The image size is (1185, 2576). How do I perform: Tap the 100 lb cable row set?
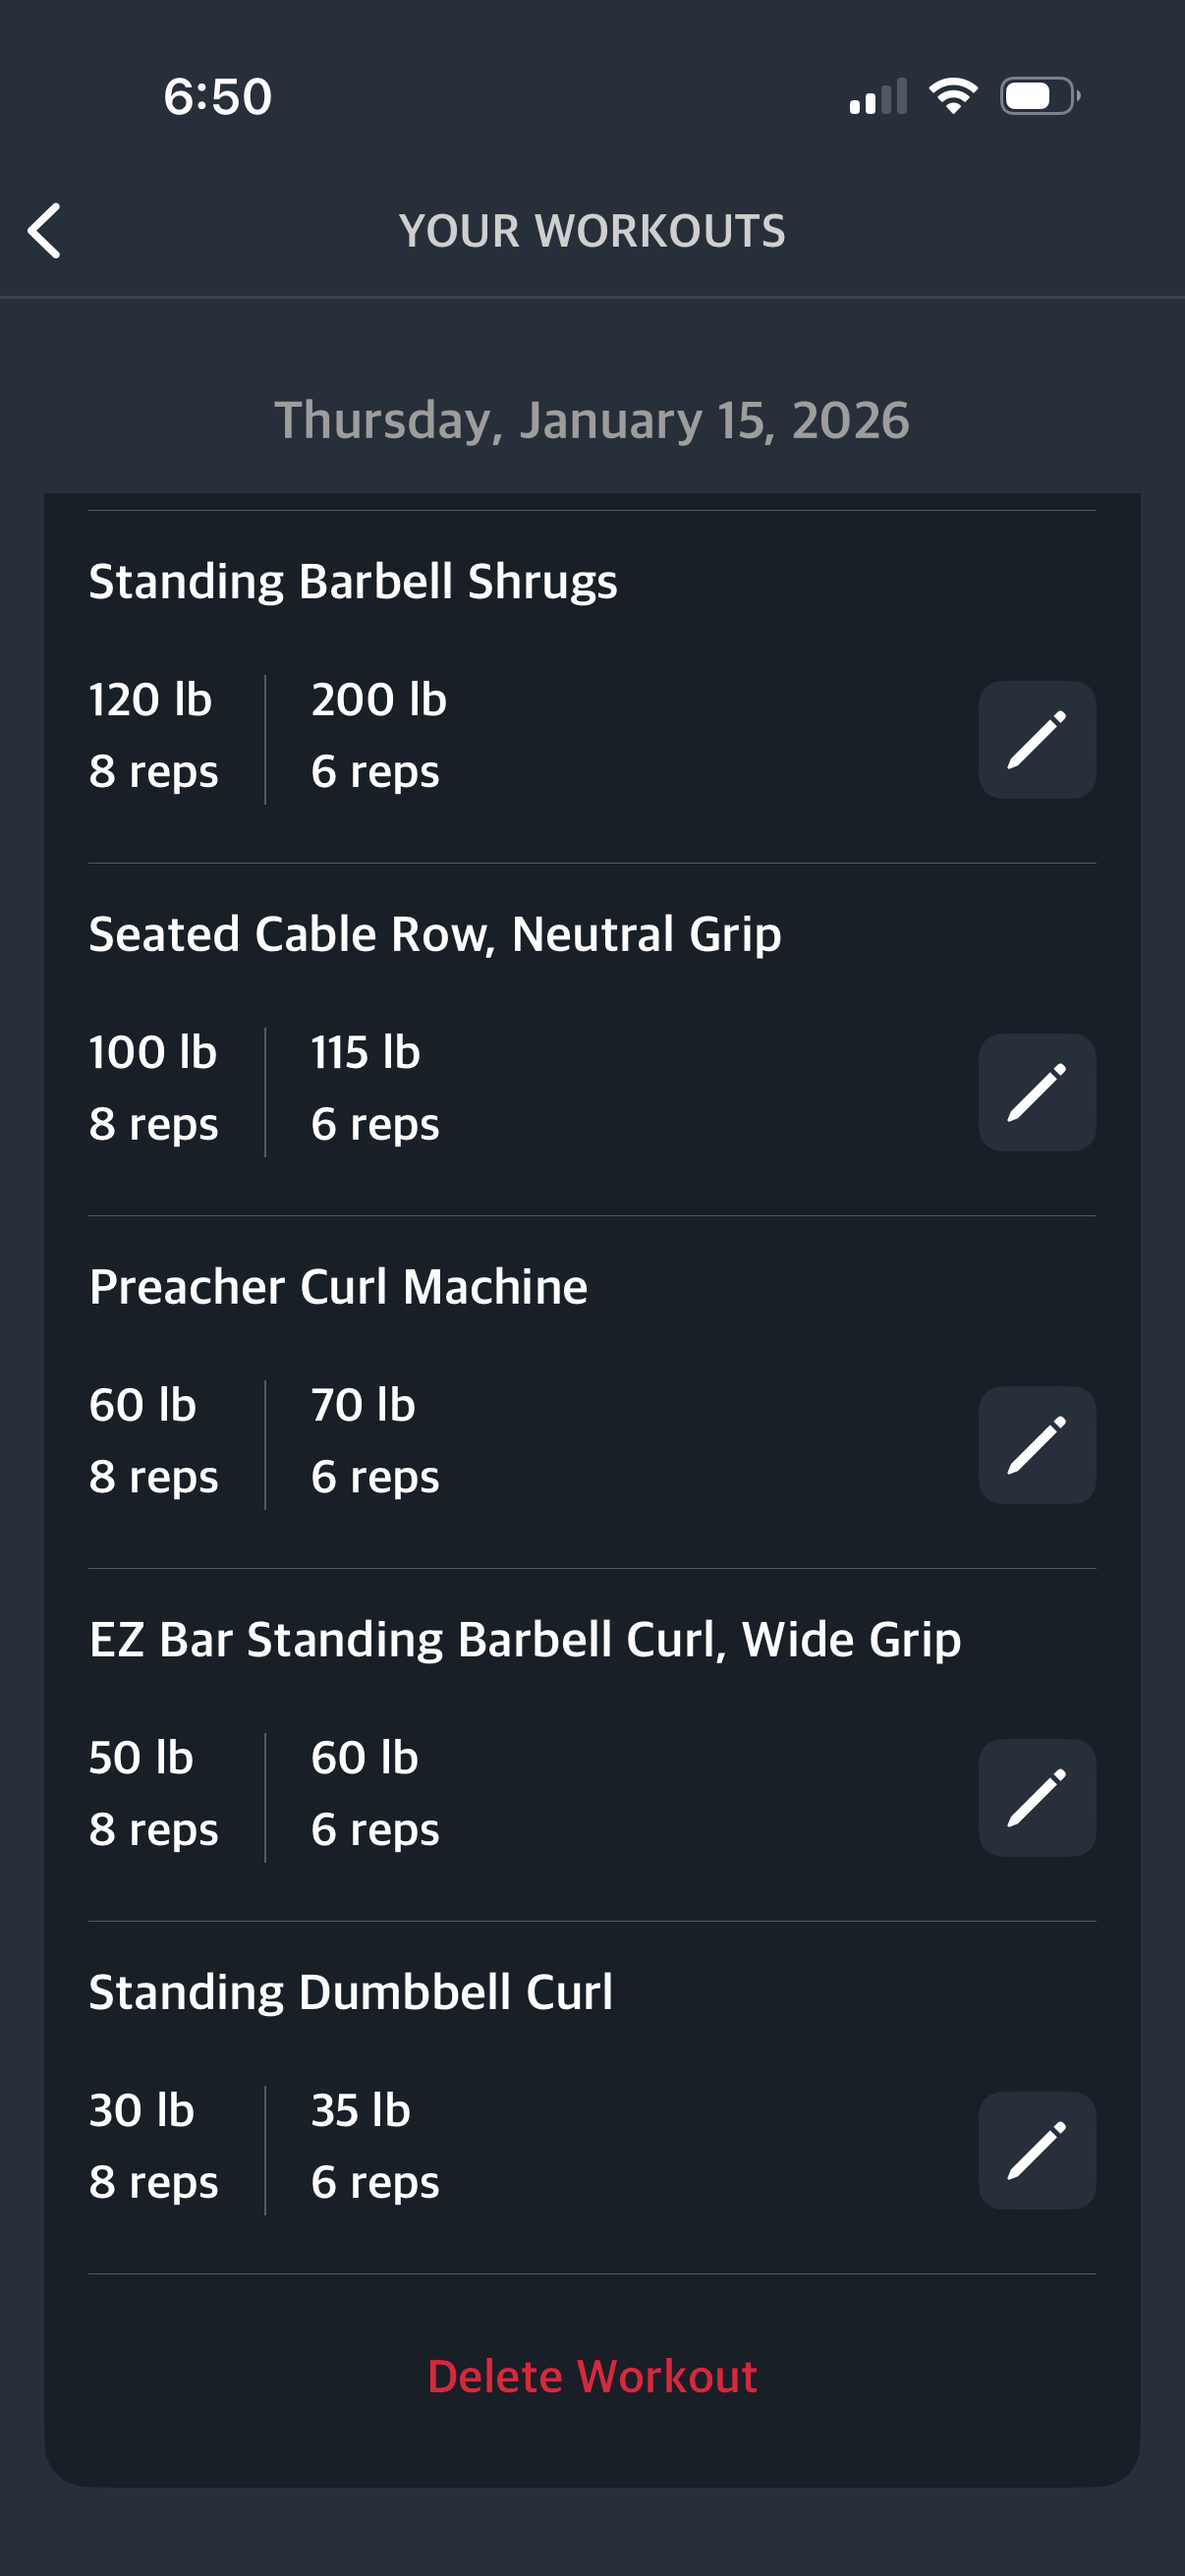pyautogui.click(x=153, y=1088)
